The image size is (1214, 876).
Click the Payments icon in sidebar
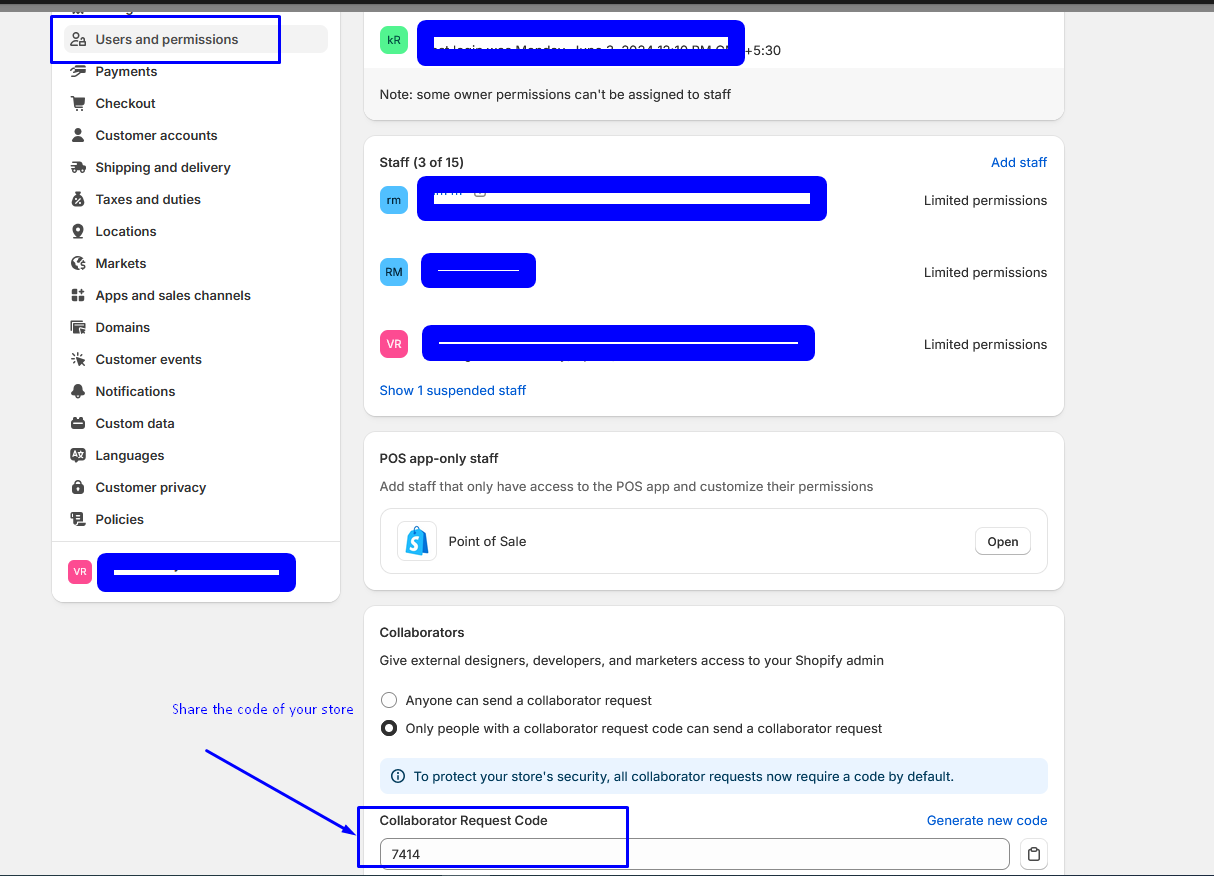[x=78, y=72]
